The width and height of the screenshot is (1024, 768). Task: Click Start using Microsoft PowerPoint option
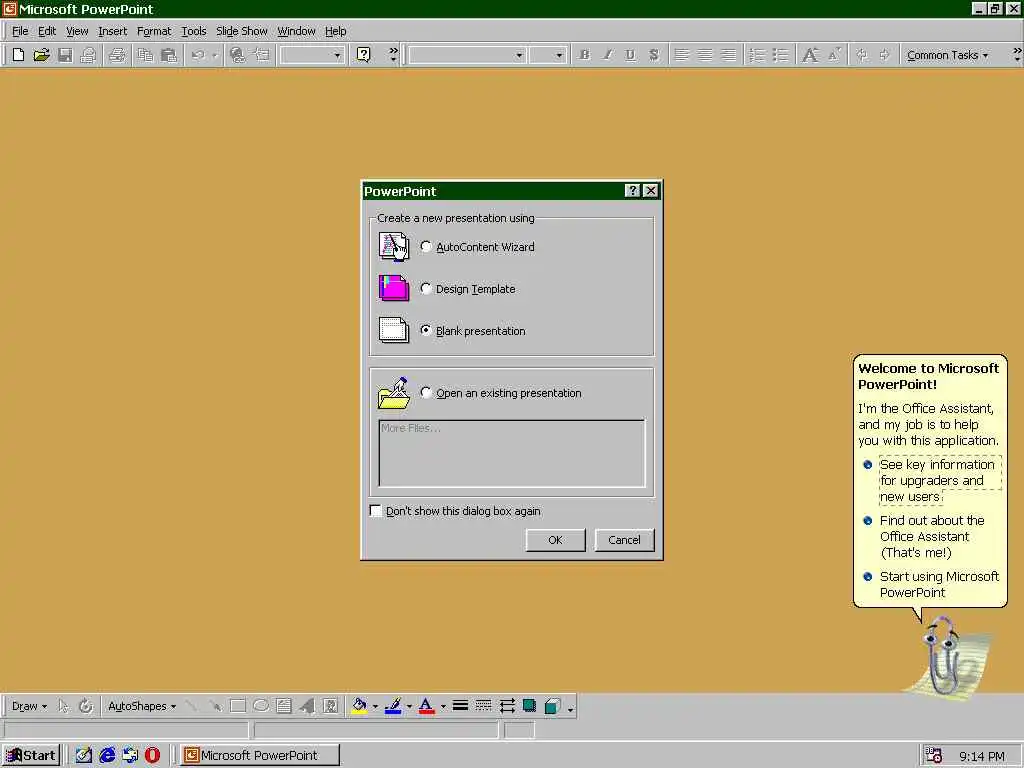point(939,584)
